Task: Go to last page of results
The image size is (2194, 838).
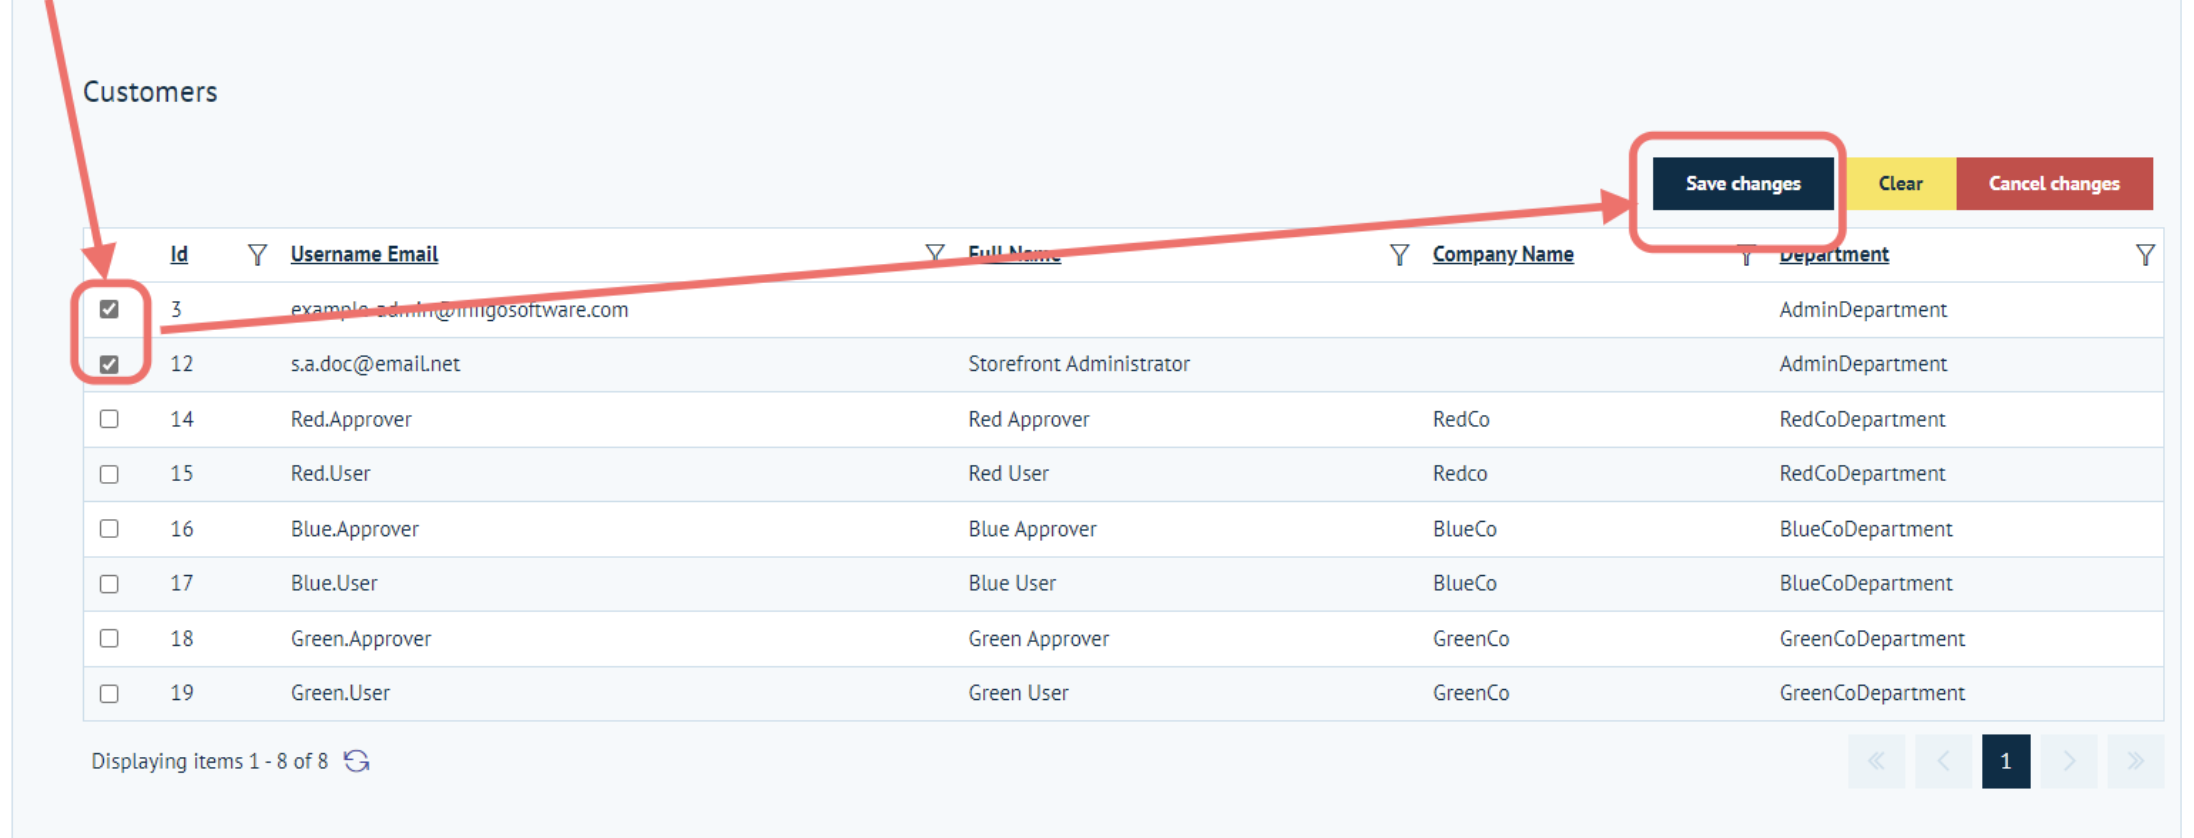Action: coord(2135,761)
